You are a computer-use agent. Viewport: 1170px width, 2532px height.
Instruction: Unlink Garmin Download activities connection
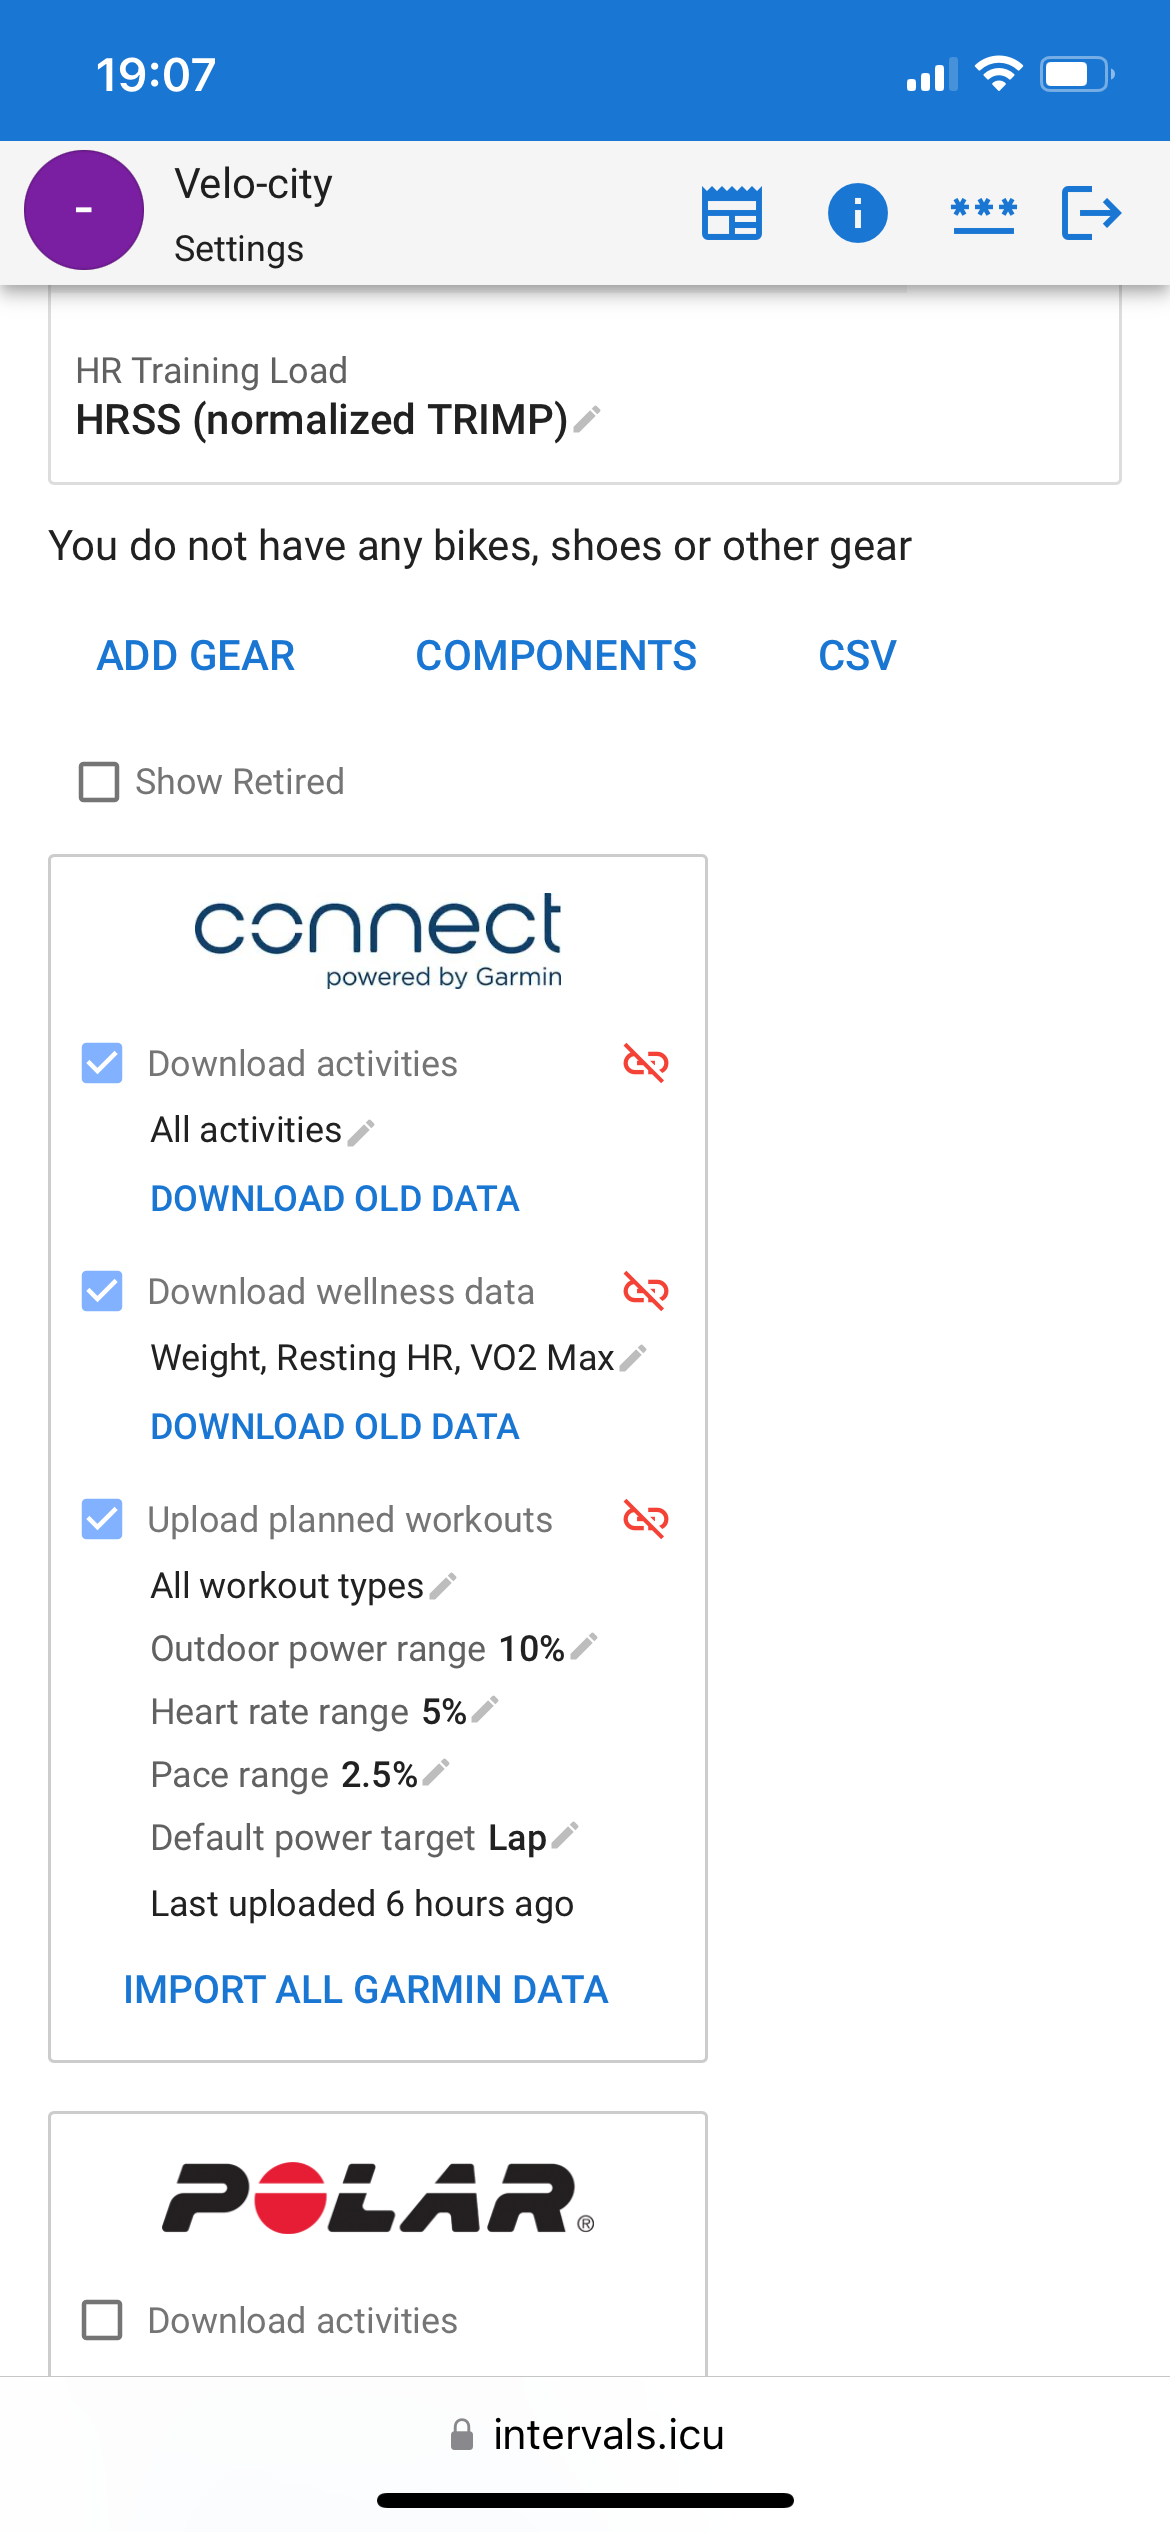pos(646,1063)
